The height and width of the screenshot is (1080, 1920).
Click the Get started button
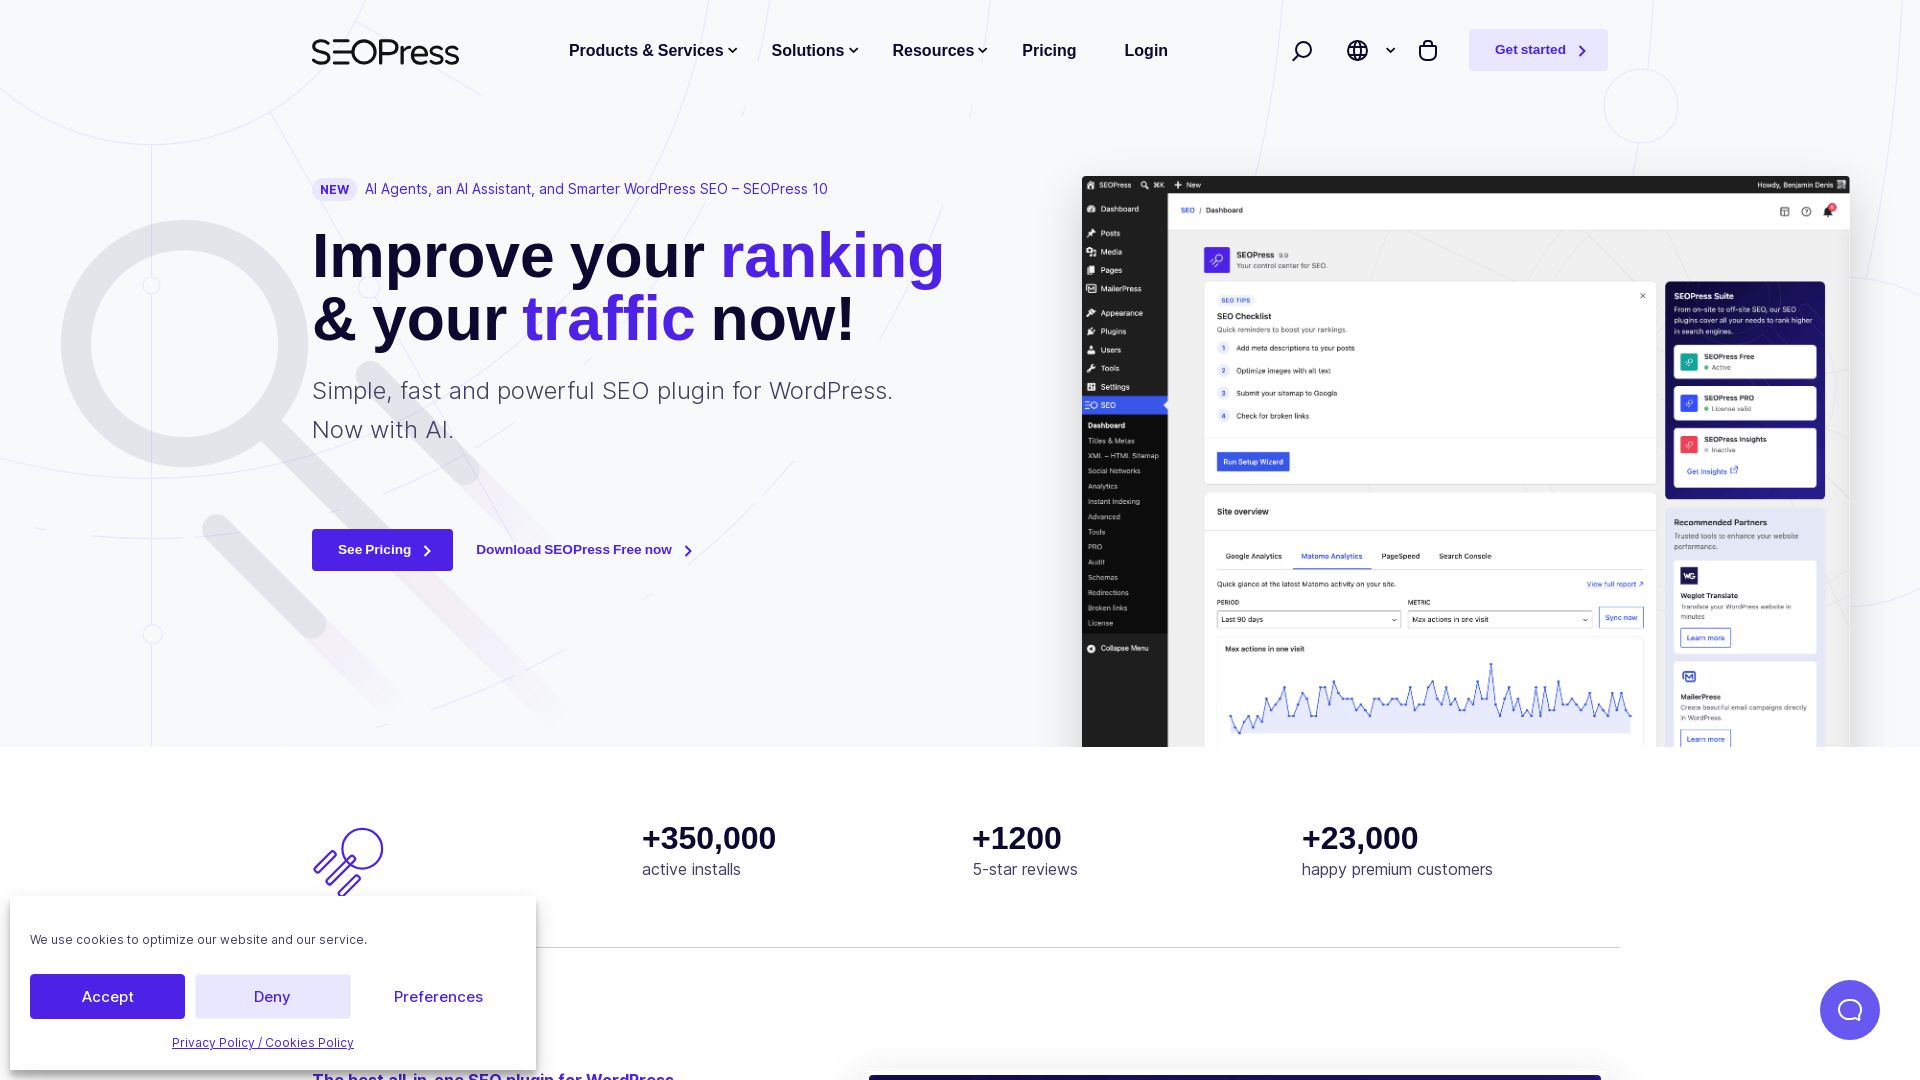[x=1538, y=50]
